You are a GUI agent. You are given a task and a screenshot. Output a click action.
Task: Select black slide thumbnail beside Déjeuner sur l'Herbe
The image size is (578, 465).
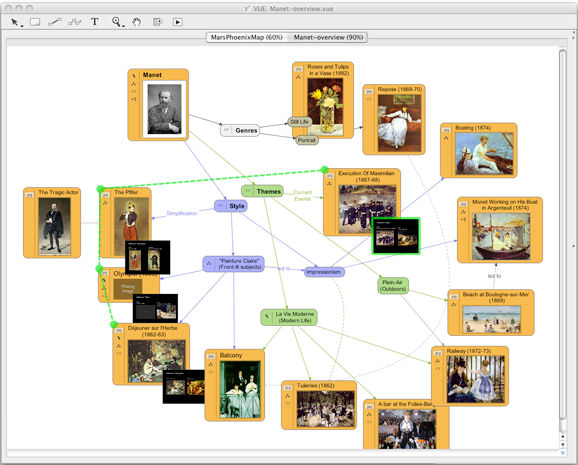184,386
